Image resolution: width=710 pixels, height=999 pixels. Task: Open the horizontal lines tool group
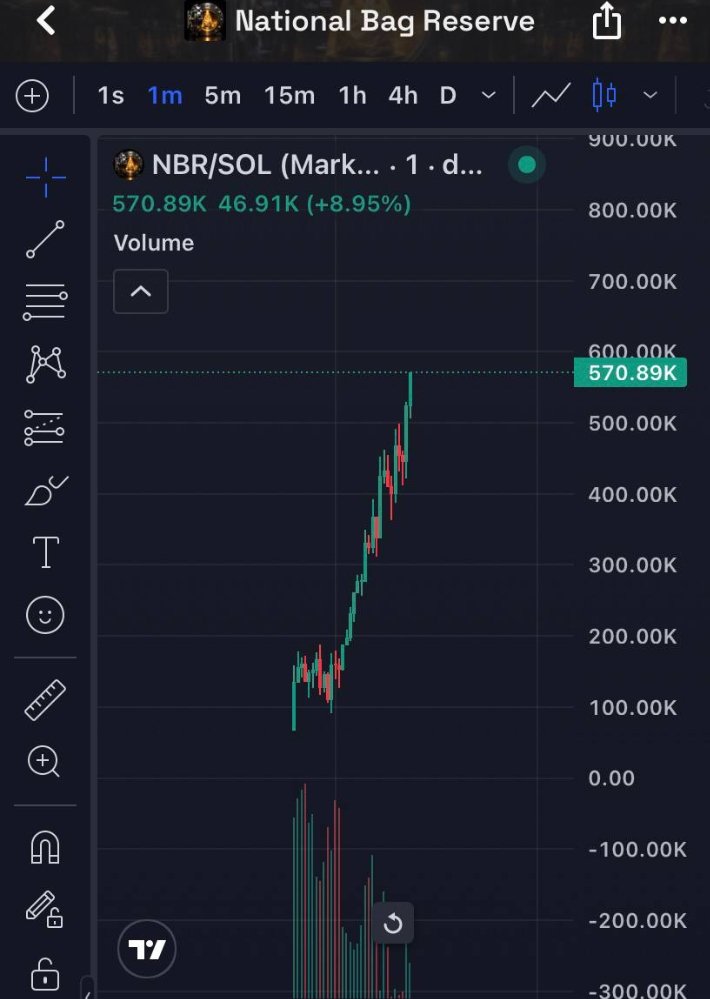tap(45, 301)
